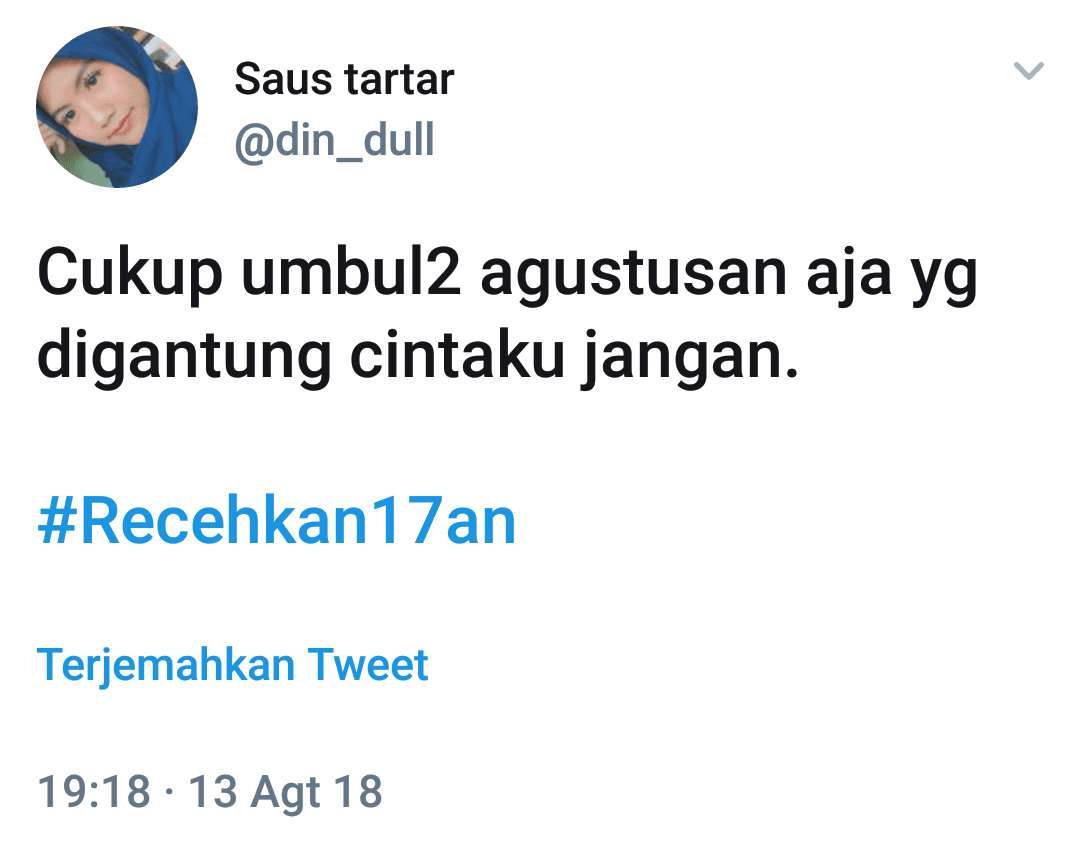The image size is (1080, 849).
Task: Select the 19:18 timestamp
Action: 94,791
